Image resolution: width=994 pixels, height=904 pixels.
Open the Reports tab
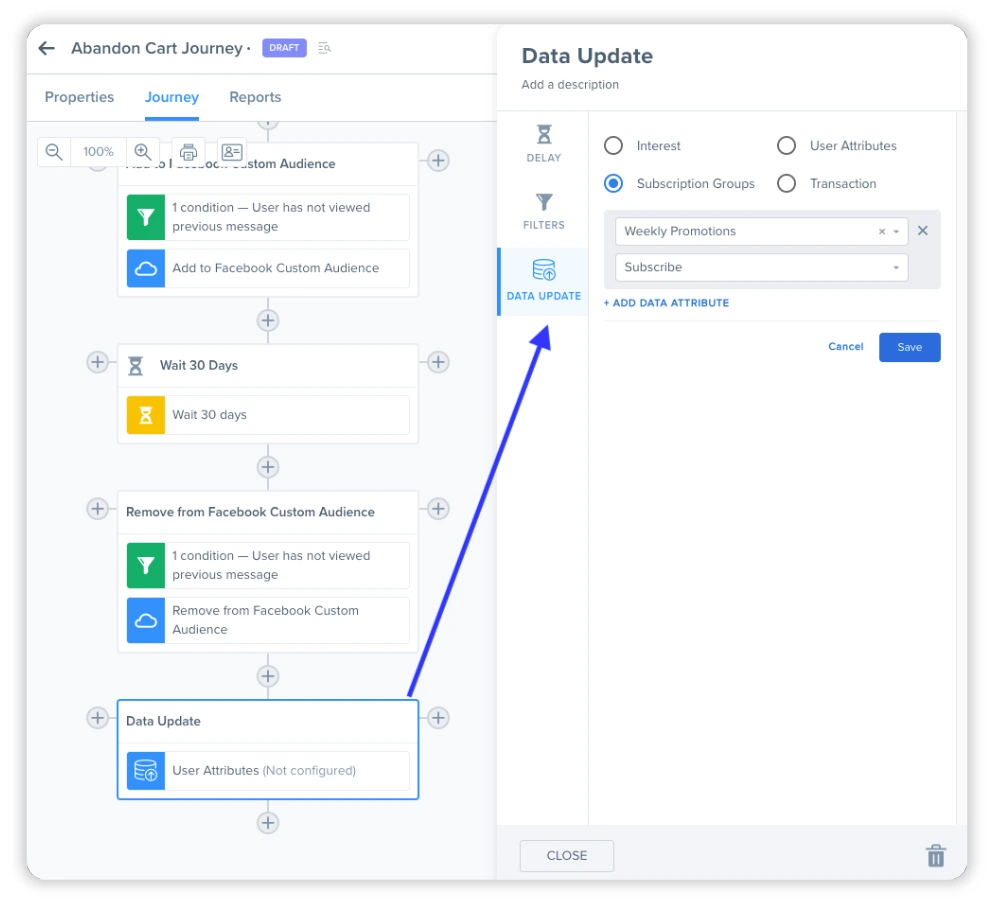click(255, 97)
